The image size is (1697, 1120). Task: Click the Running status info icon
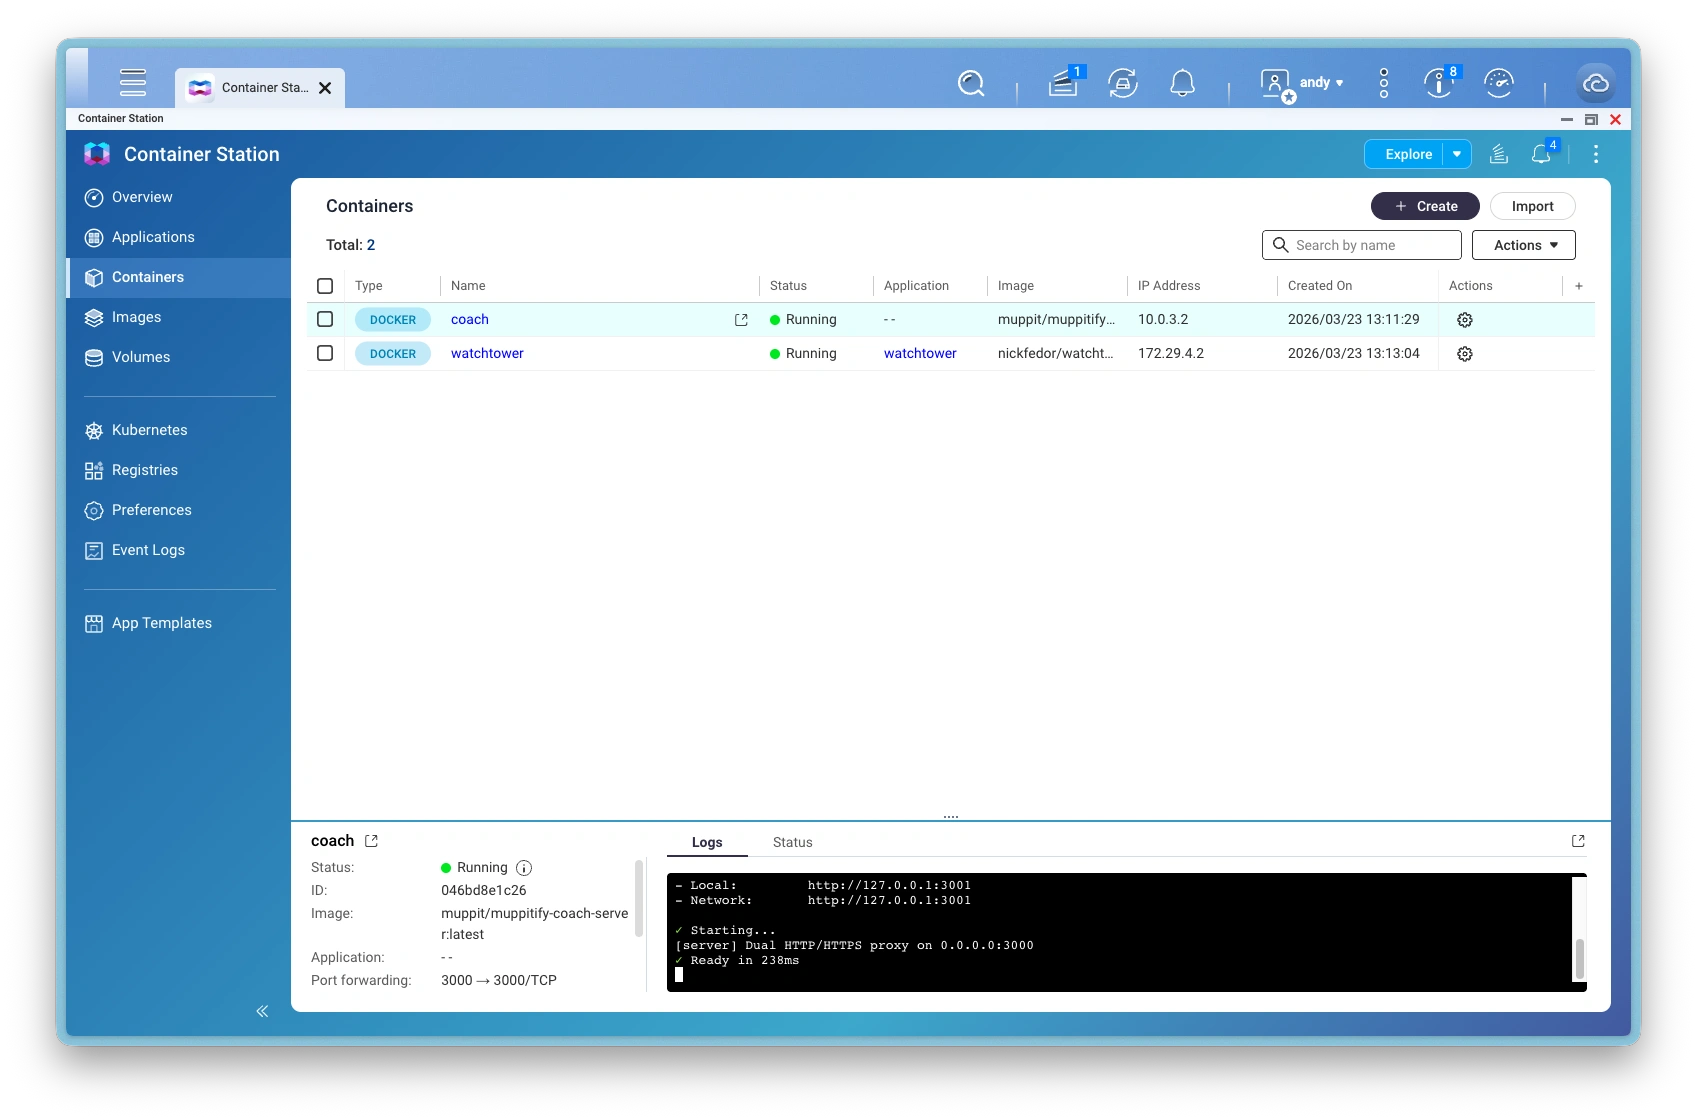524,868
